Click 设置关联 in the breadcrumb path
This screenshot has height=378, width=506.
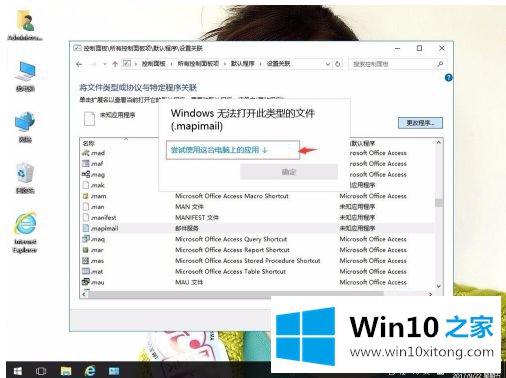(278, 64)
